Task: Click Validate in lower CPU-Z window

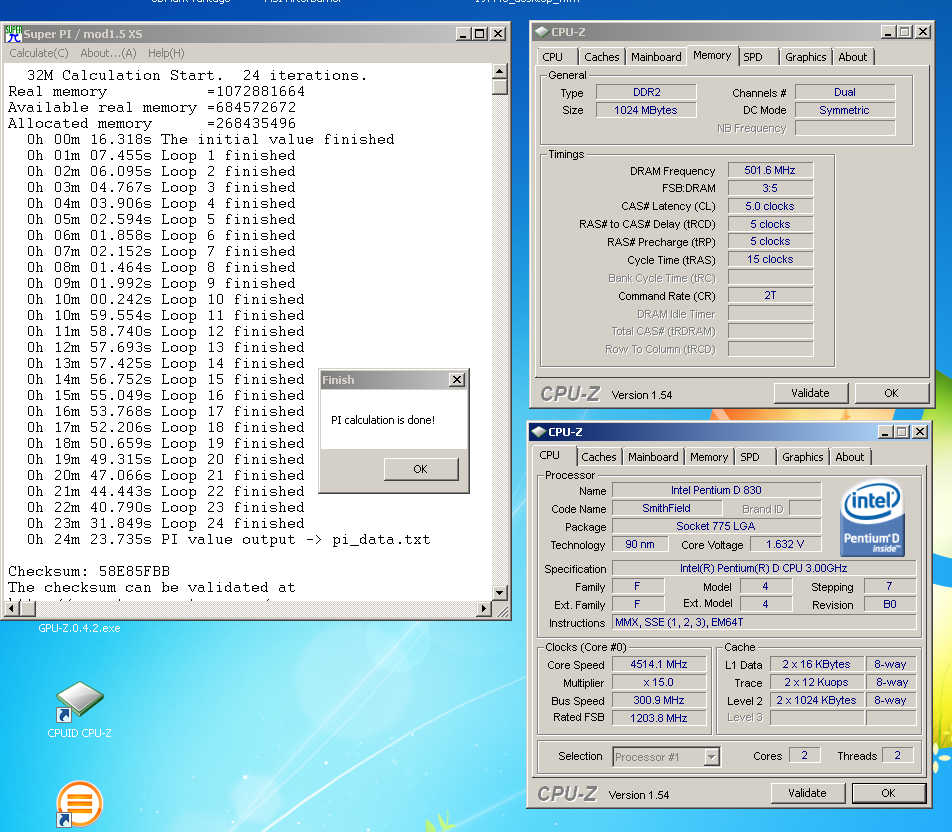Action: click(807, 793)
